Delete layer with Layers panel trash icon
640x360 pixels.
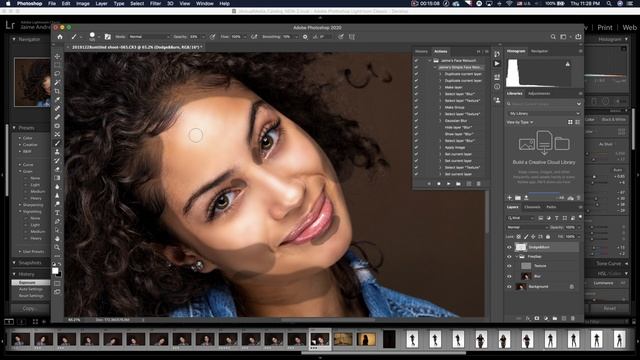click(573, 318)
